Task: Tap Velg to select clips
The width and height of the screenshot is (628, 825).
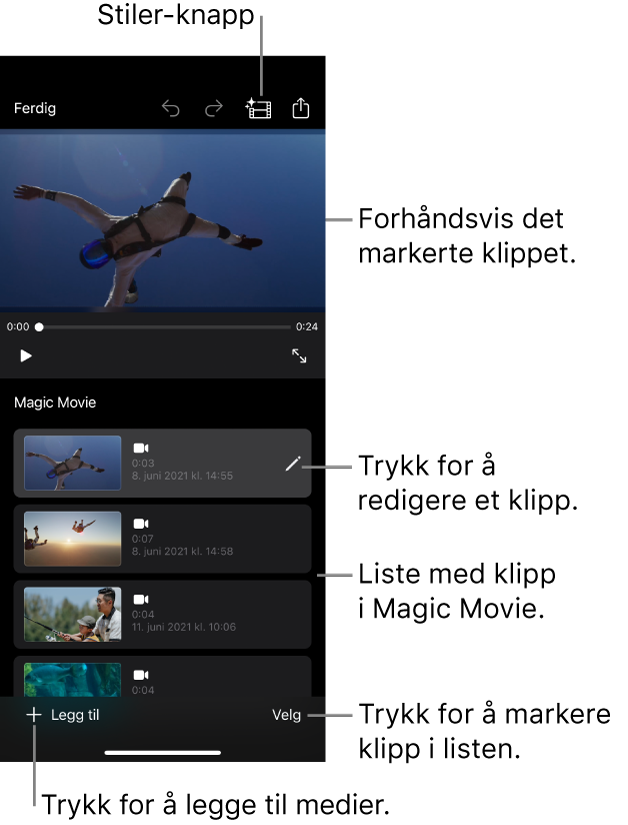Action: [287, 715]
